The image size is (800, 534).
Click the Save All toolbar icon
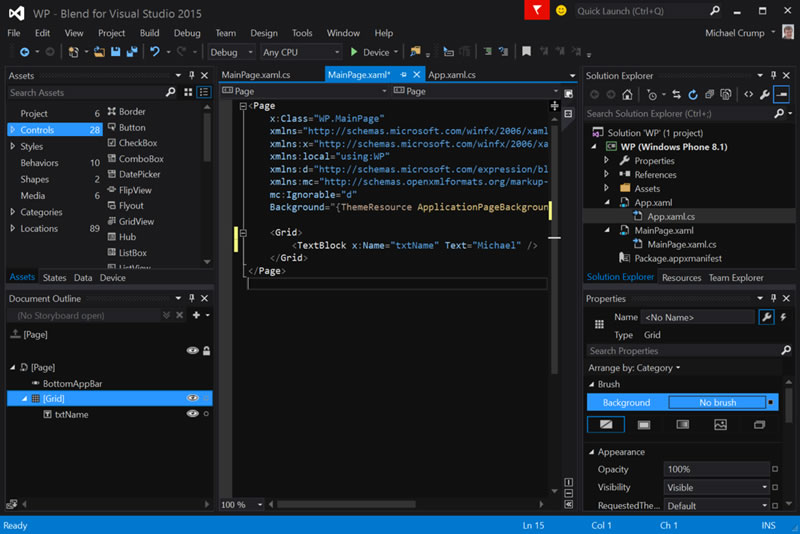[x=131, y=52]
